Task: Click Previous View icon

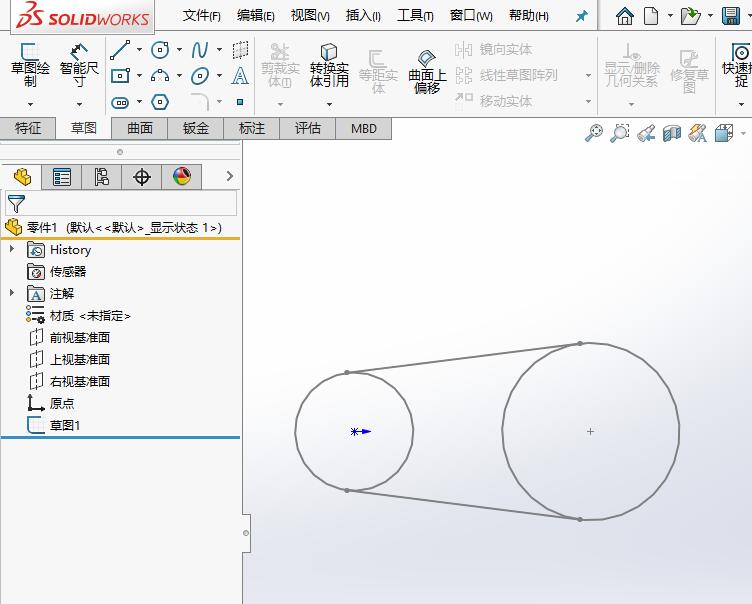Action: click(646, 133)
